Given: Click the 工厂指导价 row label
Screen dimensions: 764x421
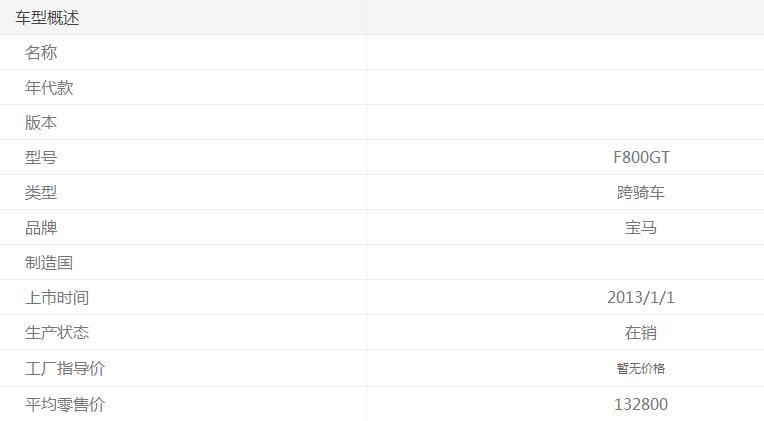Looking at the screenshot, I should click(65, 369).
